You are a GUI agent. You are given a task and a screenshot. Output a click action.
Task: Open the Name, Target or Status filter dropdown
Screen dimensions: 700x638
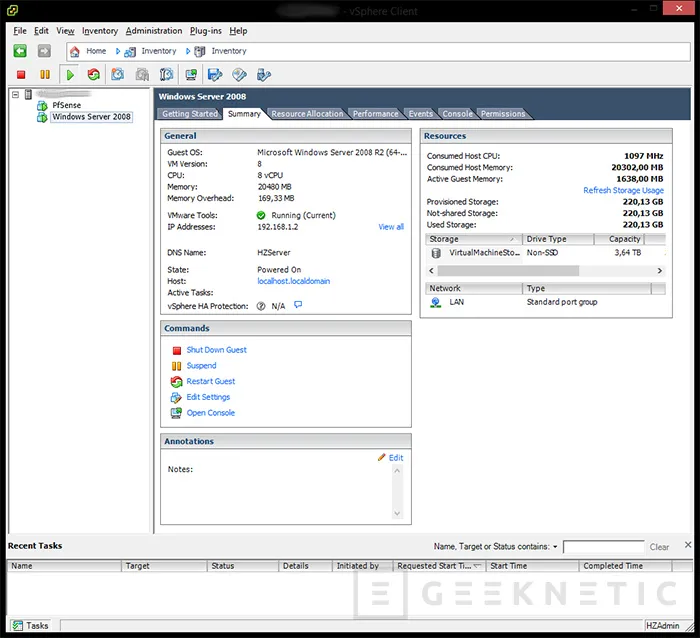point(555,546)
